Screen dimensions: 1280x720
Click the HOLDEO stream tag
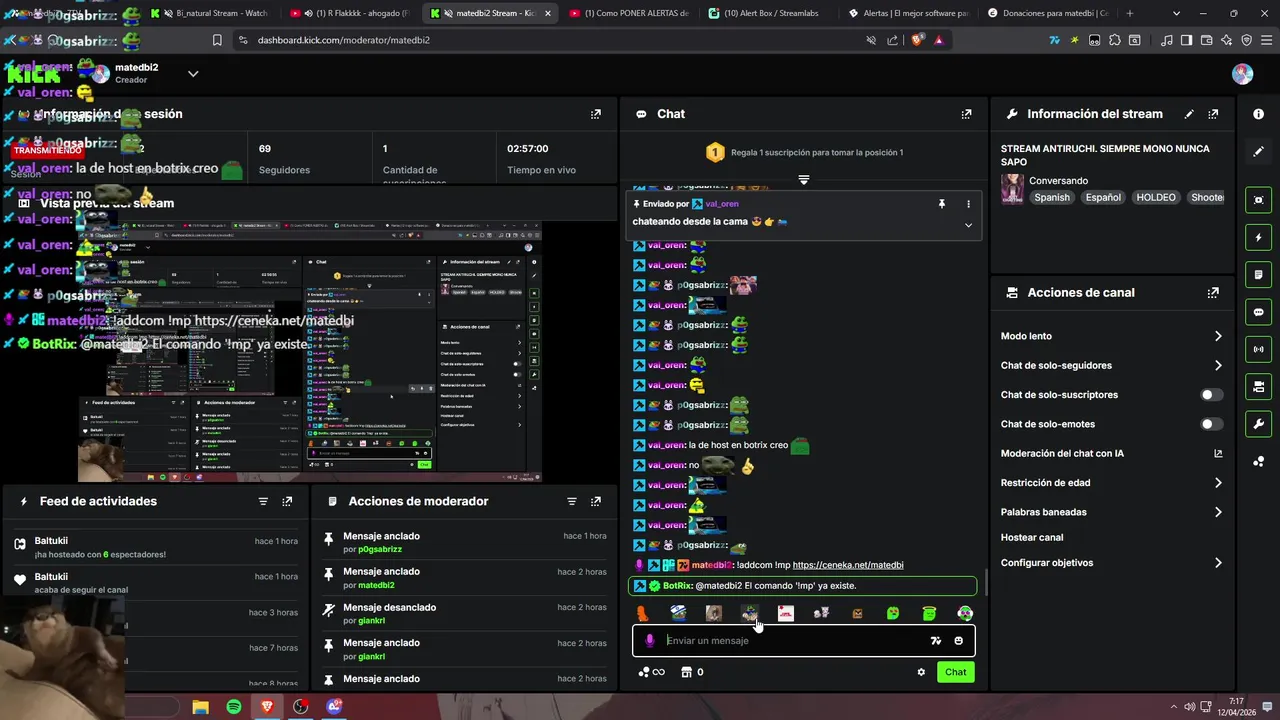1156,197
